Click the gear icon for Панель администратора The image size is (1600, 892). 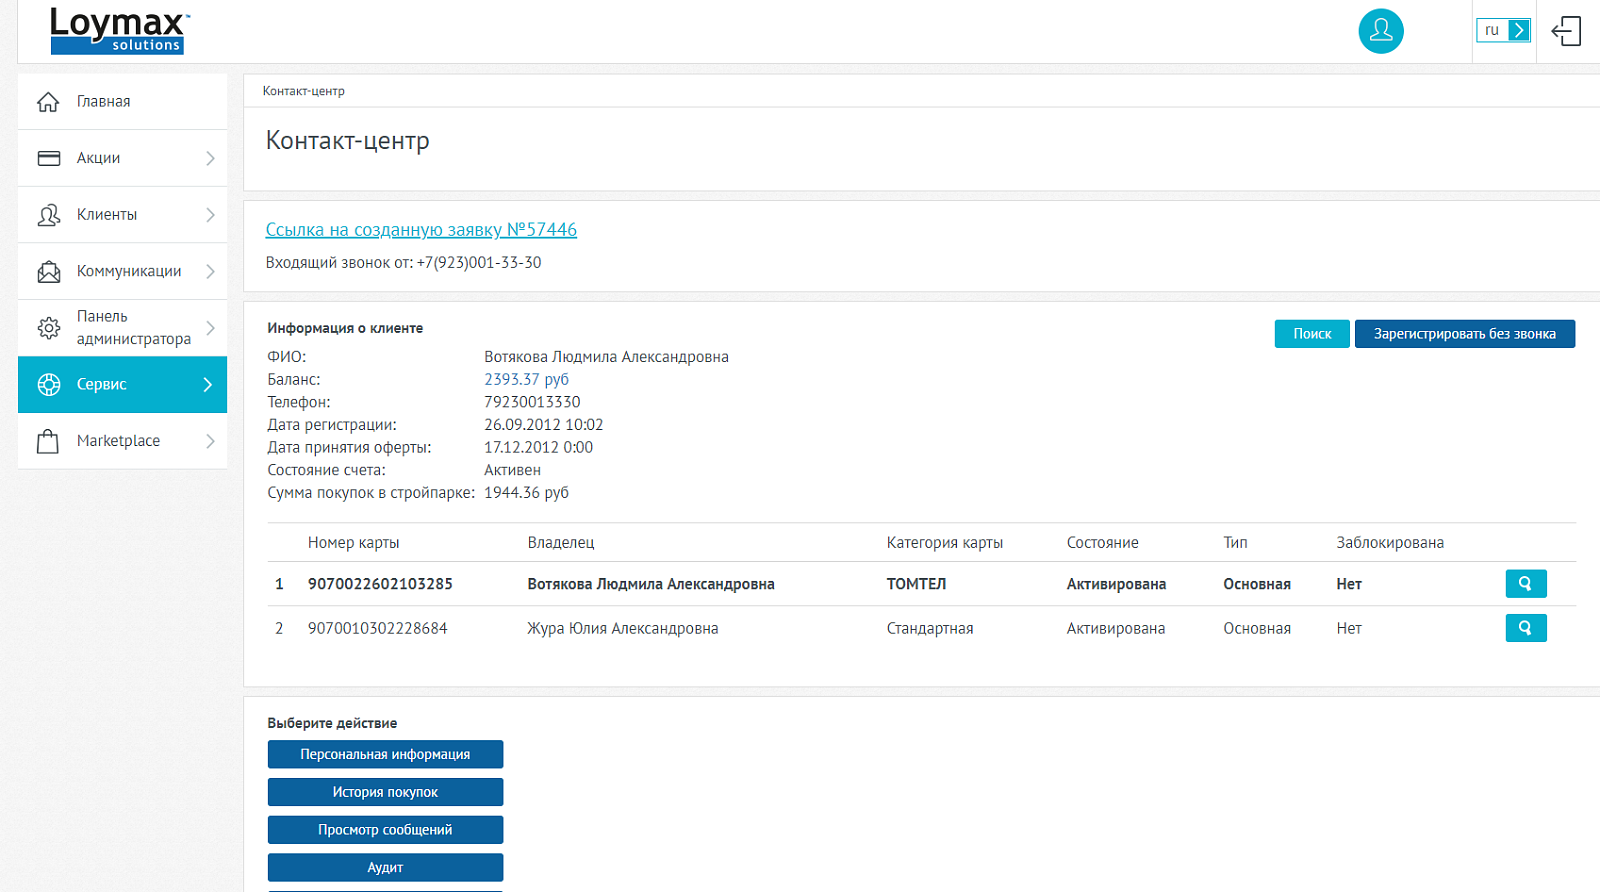pos(48,328)
